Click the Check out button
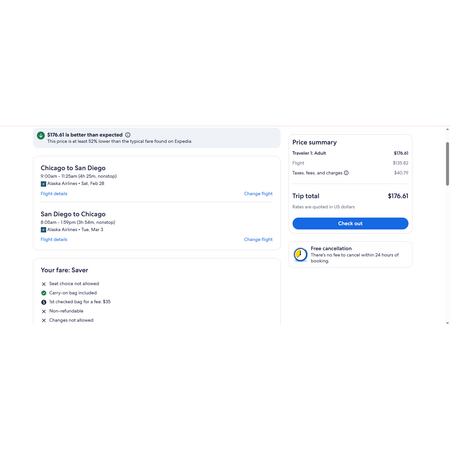The width and height of the screenshot is (450, 450). point(350,223)
